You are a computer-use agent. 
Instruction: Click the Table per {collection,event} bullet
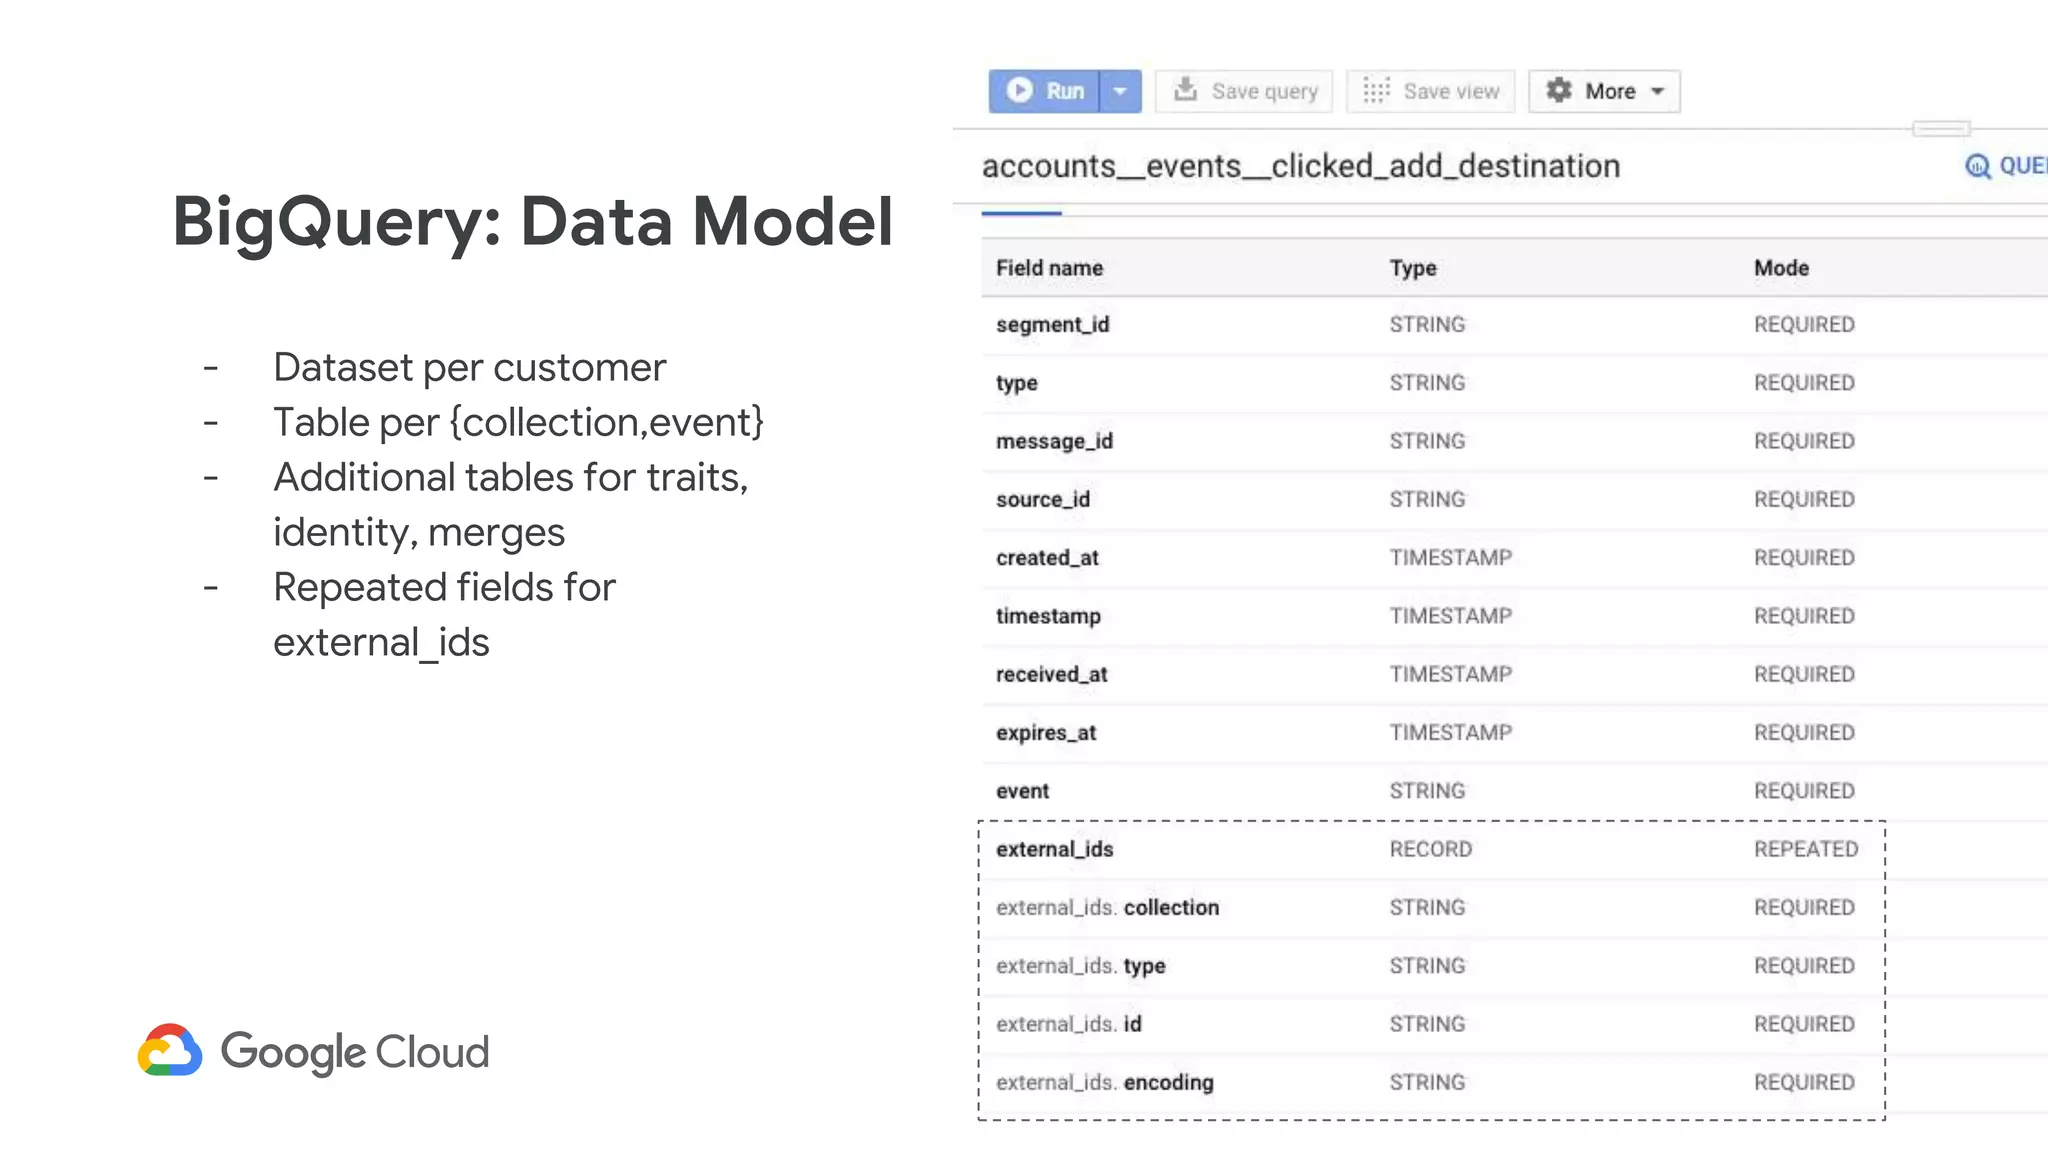click(x=518, y=423)
